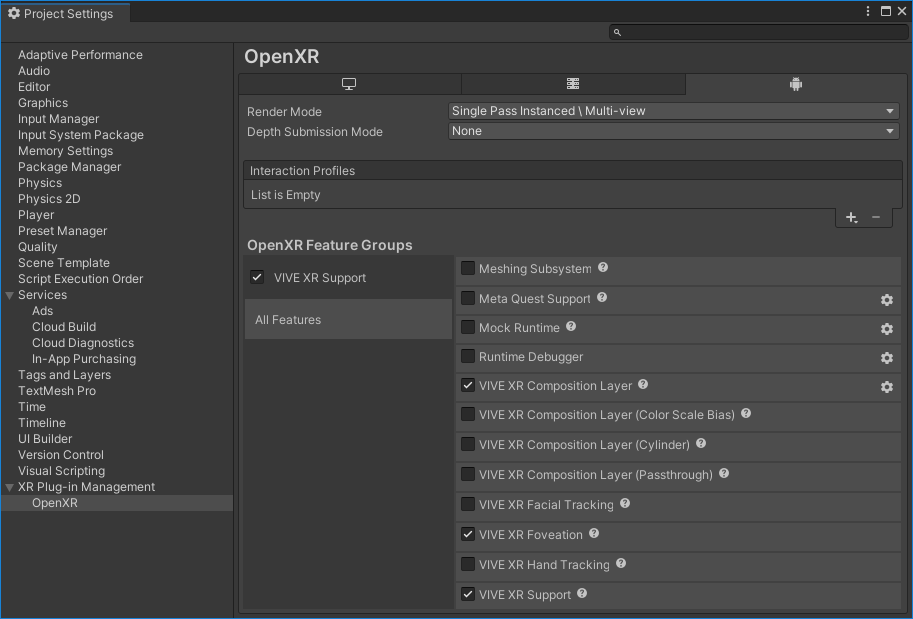Screen dimensions: 913x619
Task: Show help for VIVE XR Hand Tracking
Action: 621,563
